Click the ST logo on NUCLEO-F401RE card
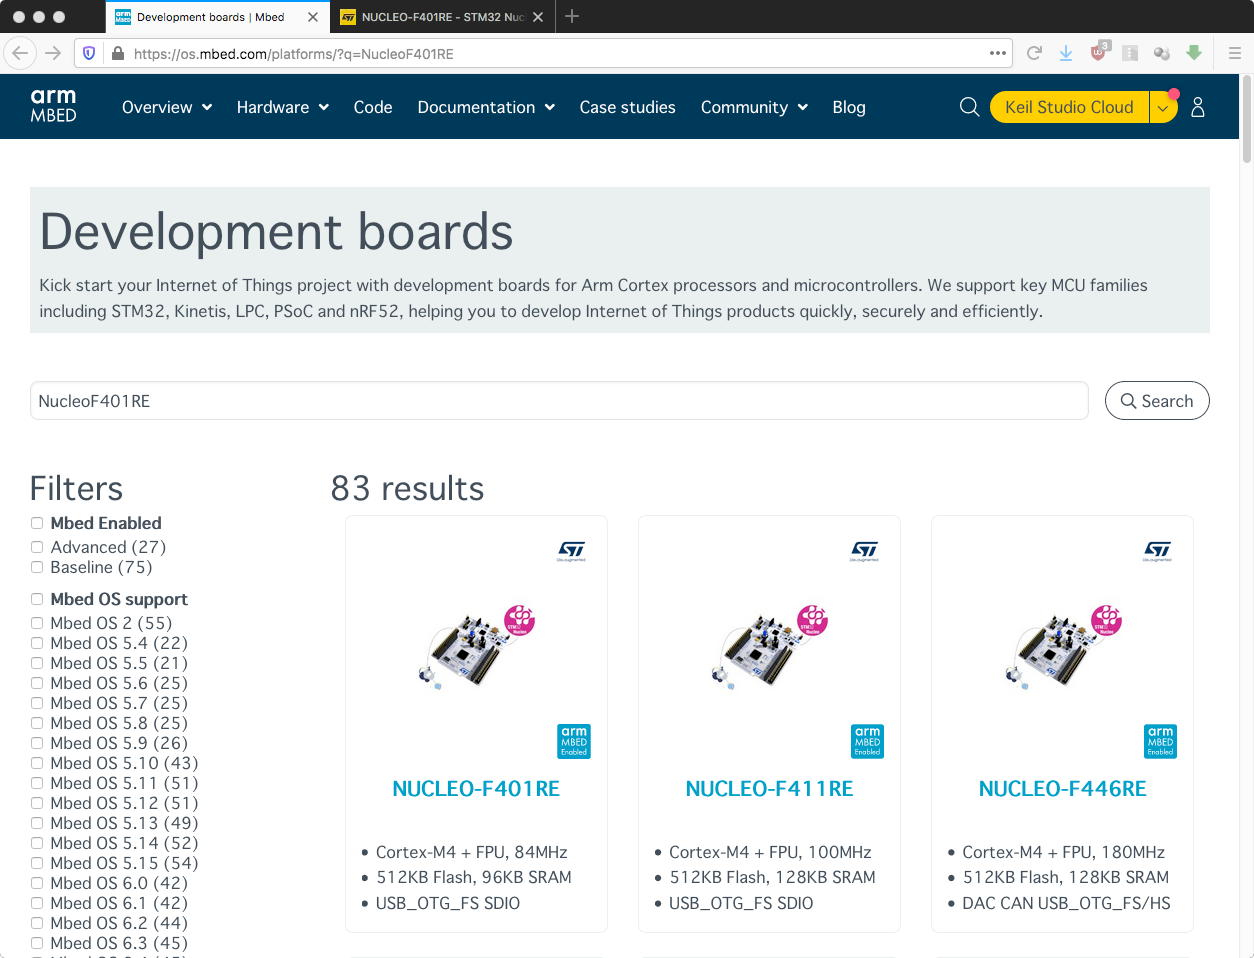Image resolution: width=1254 pixels, height=958 pixels. click(571, 551)
